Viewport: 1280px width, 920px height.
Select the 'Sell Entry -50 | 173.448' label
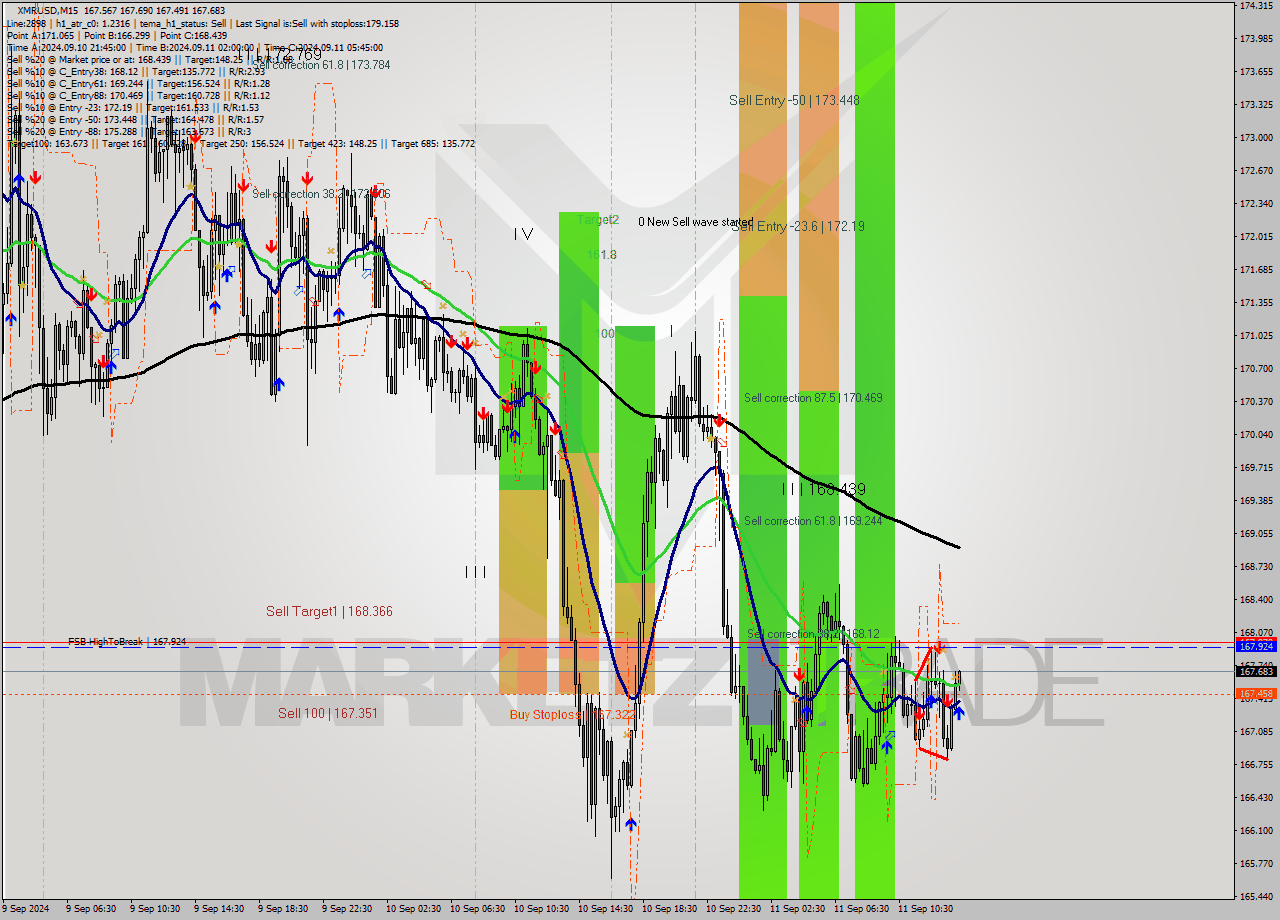click(x=794, y=100)
